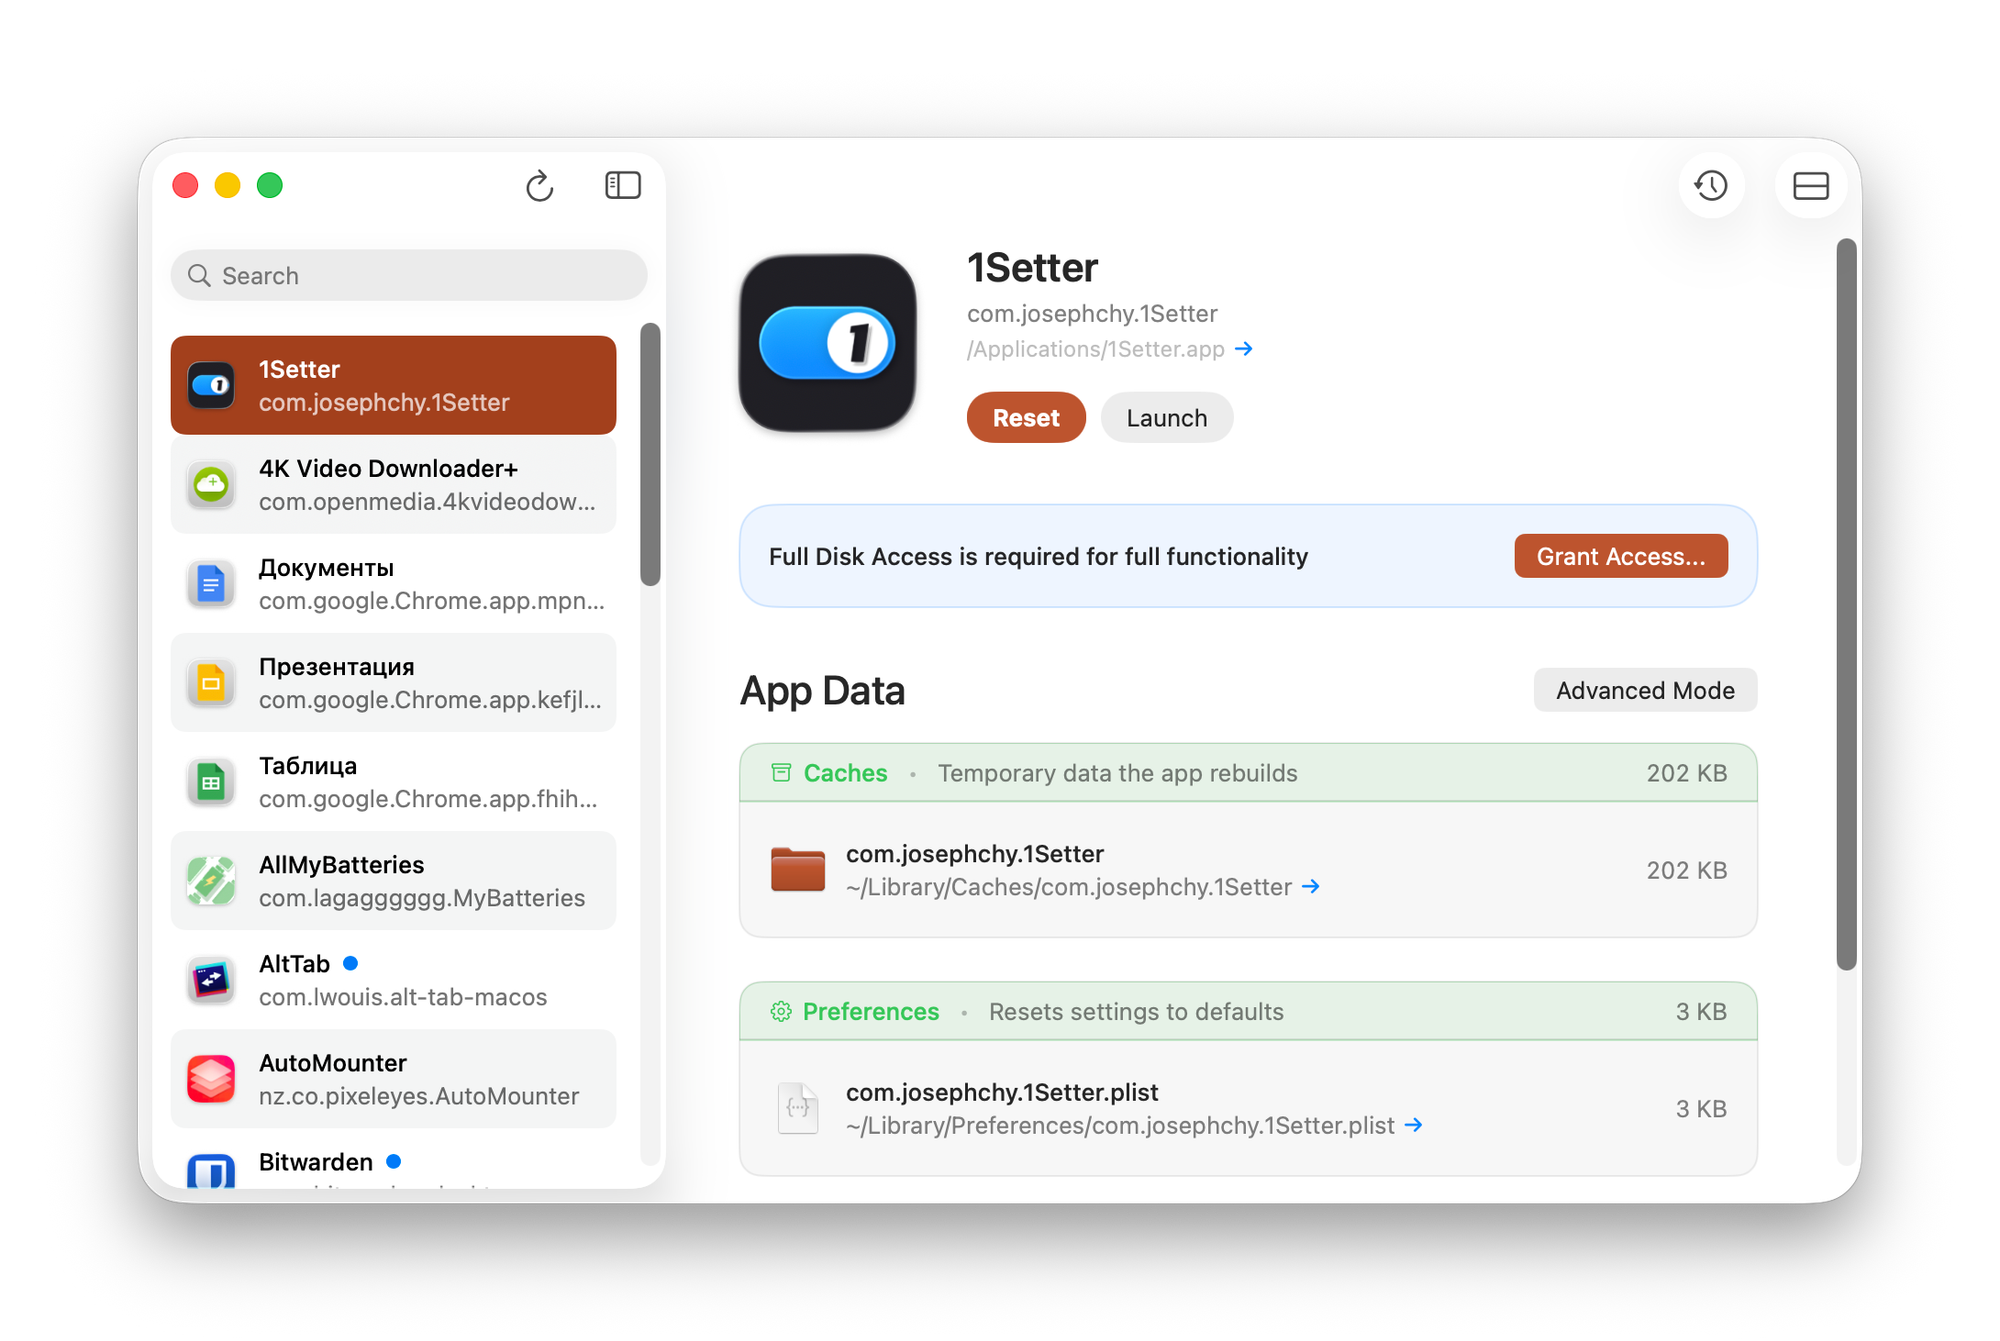Image resolution: width=2000 pixels, height=1341 pixels.
Task: Reveal Preferences plist path with arrow
Action: (x=1413, y=1125)
